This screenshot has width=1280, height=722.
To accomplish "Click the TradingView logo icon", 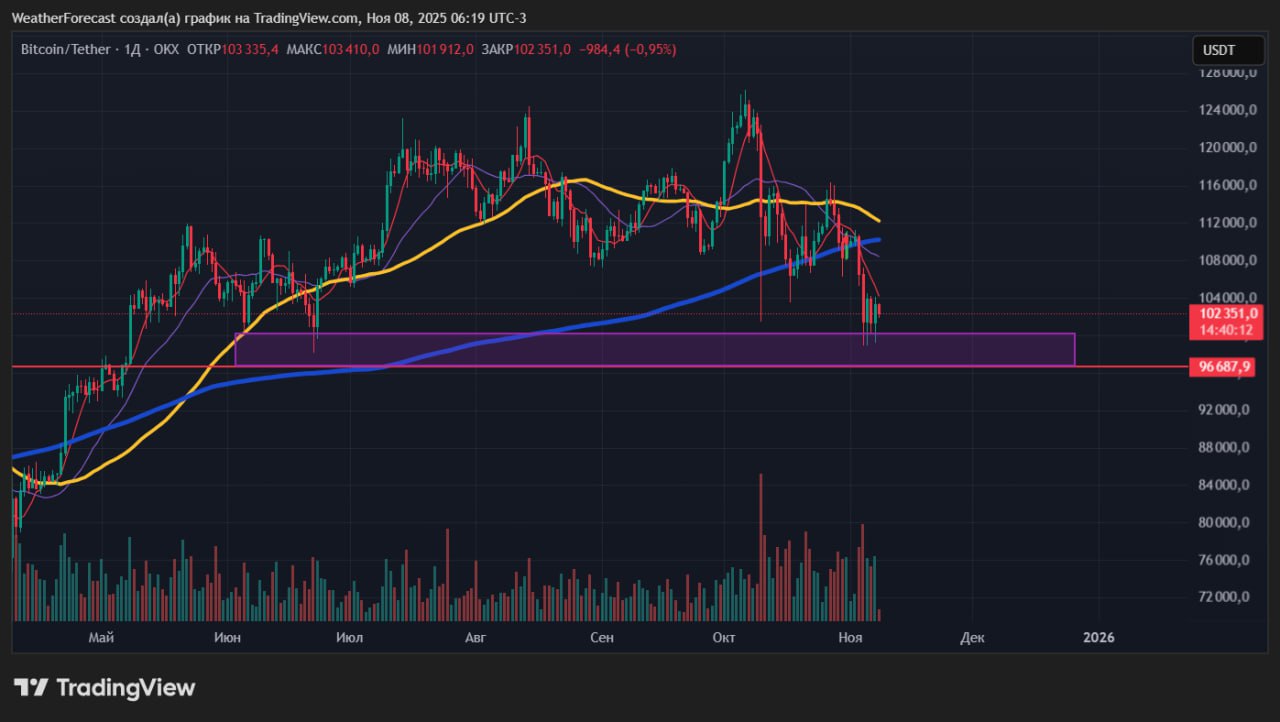I will (x=31, y=688).
